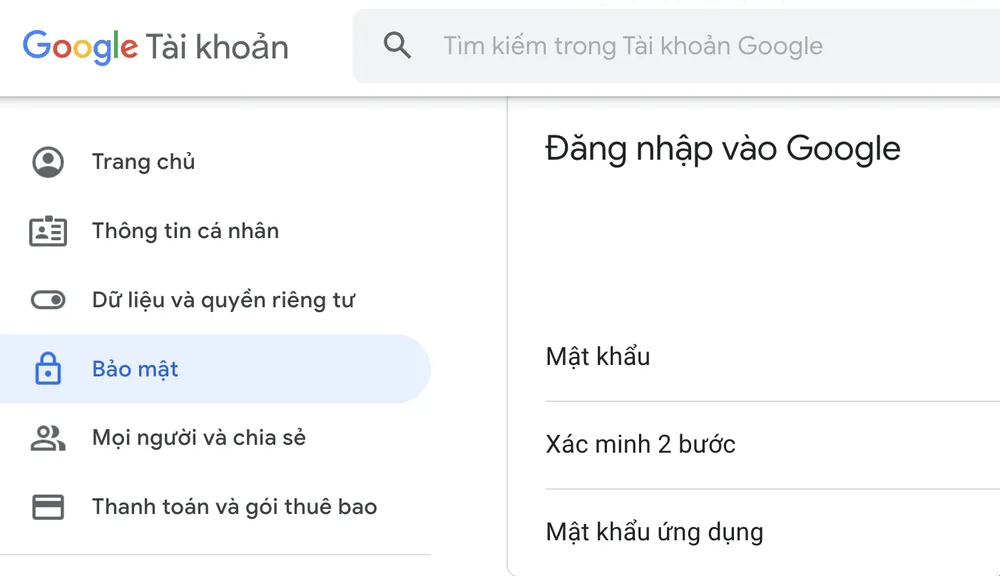Click the Trang chủ home icon
The height and width of the screenshot is (576, 1000).
tap(47, 161)
